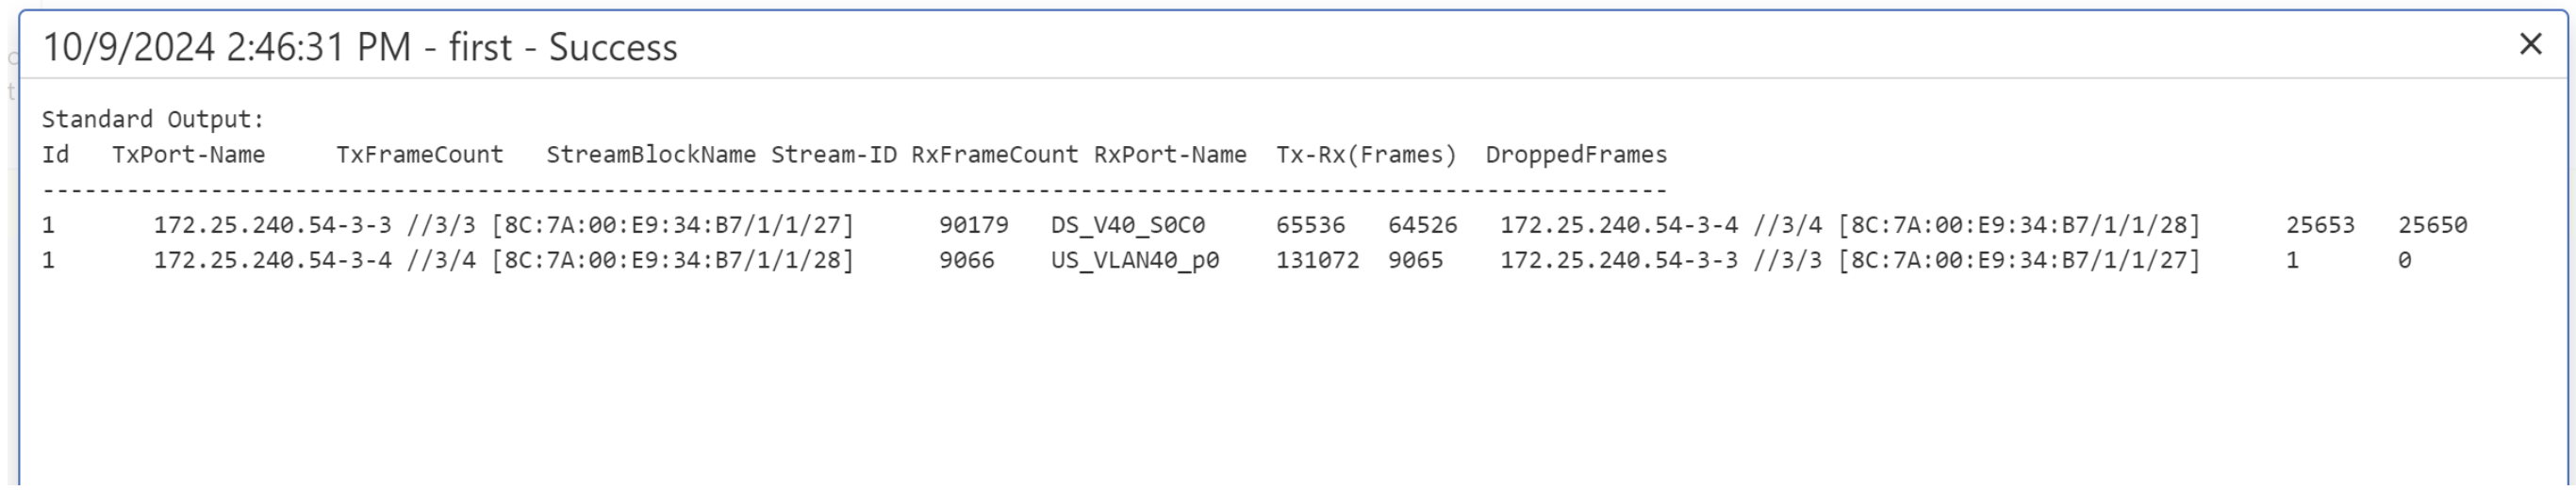
Task: Click the 64526 frame count value
Action: [1422, 225]
